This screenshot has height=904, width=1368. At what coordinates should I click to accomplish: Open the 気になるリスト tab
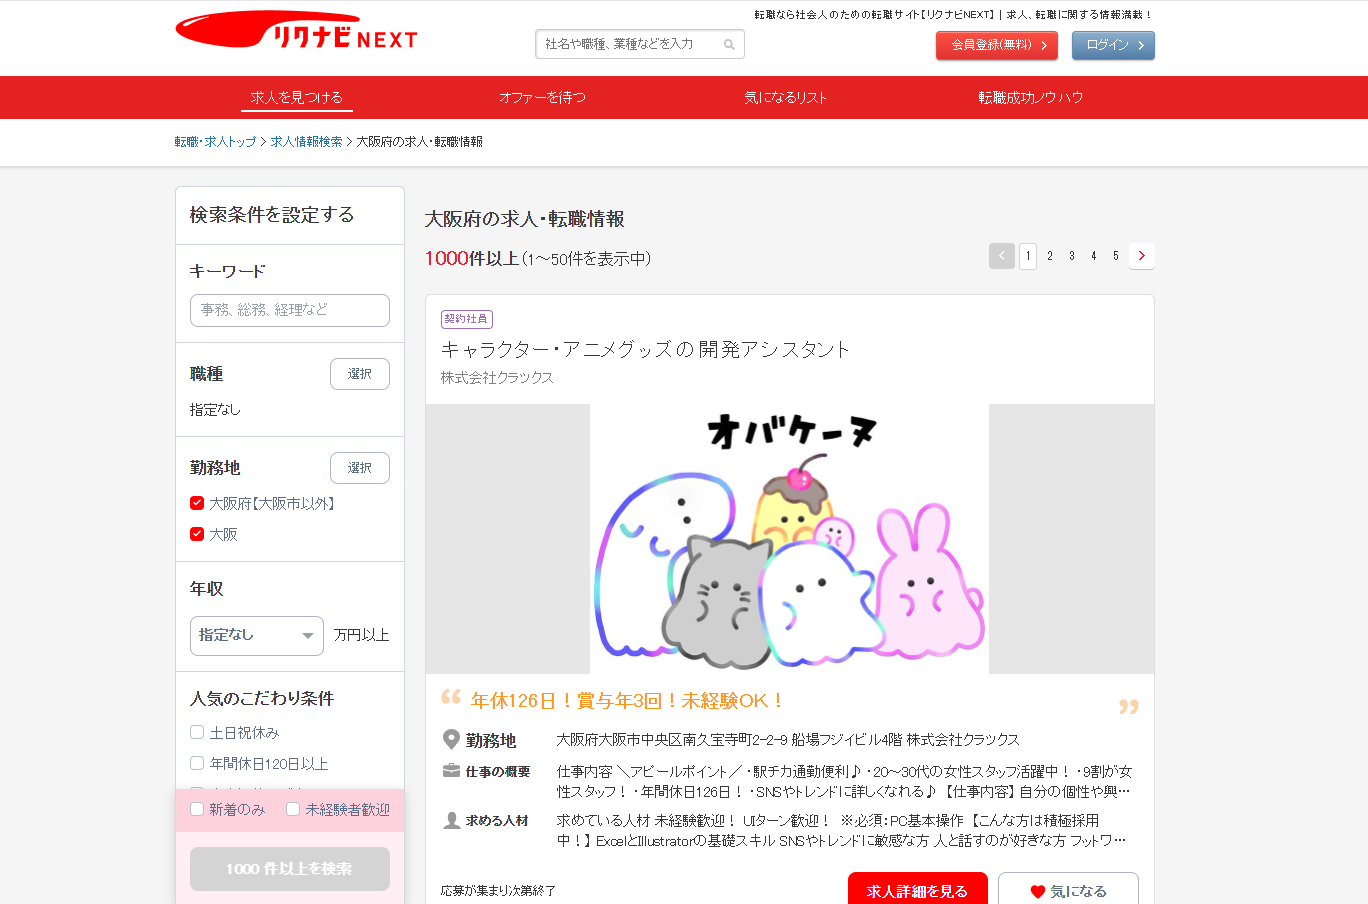pyautogui.click(x=786, y=97)
